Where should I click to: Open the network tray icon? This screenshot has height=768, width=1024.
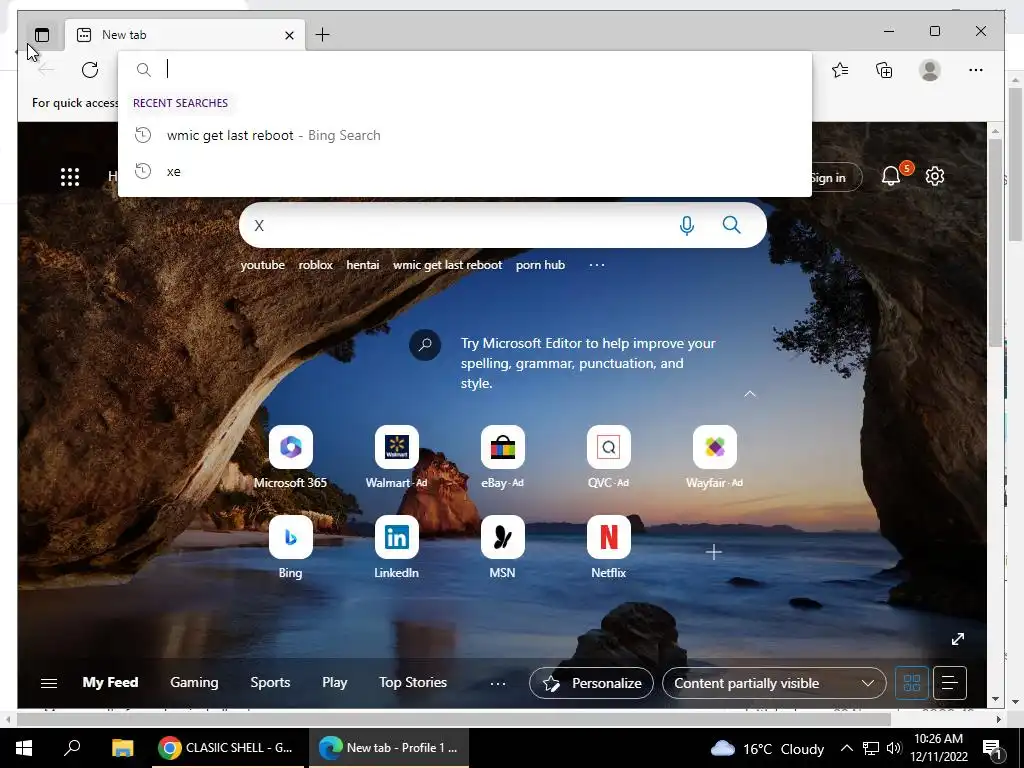871,748
